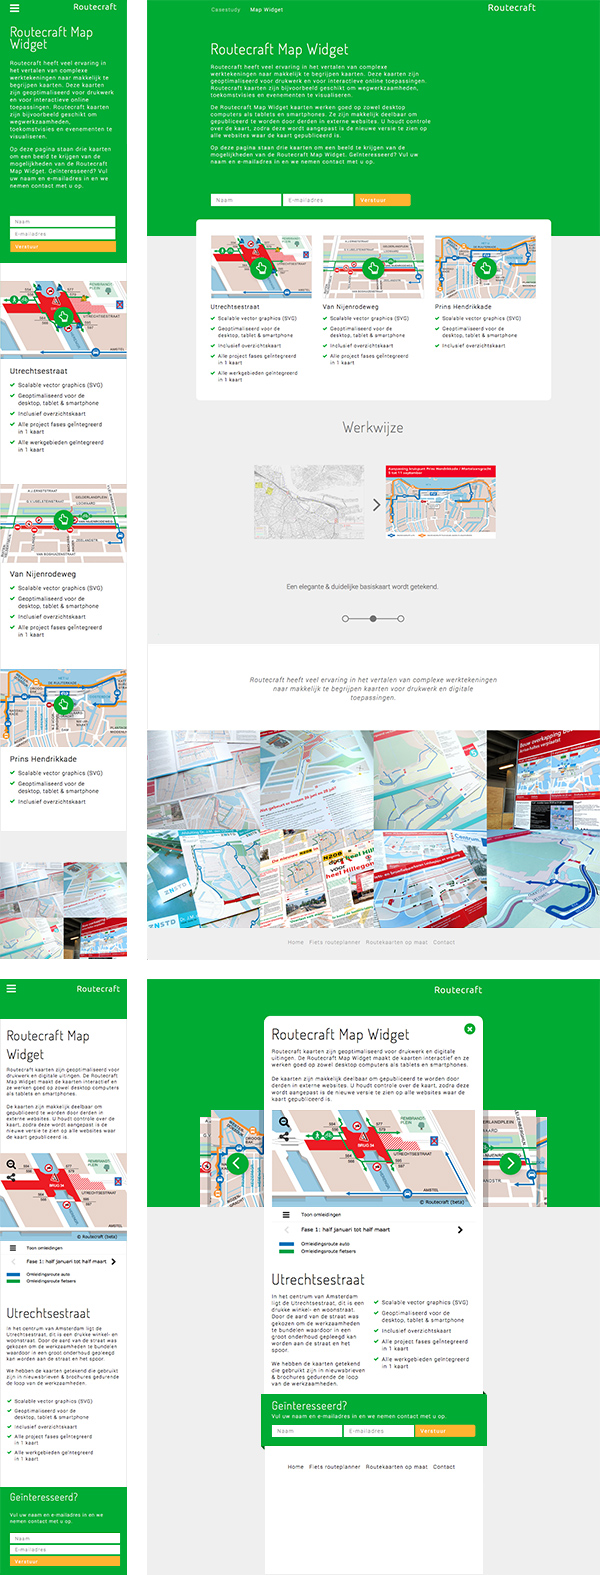
Task: Advance to next phase chevron, bottom mobile
Action: [114, 1262]
